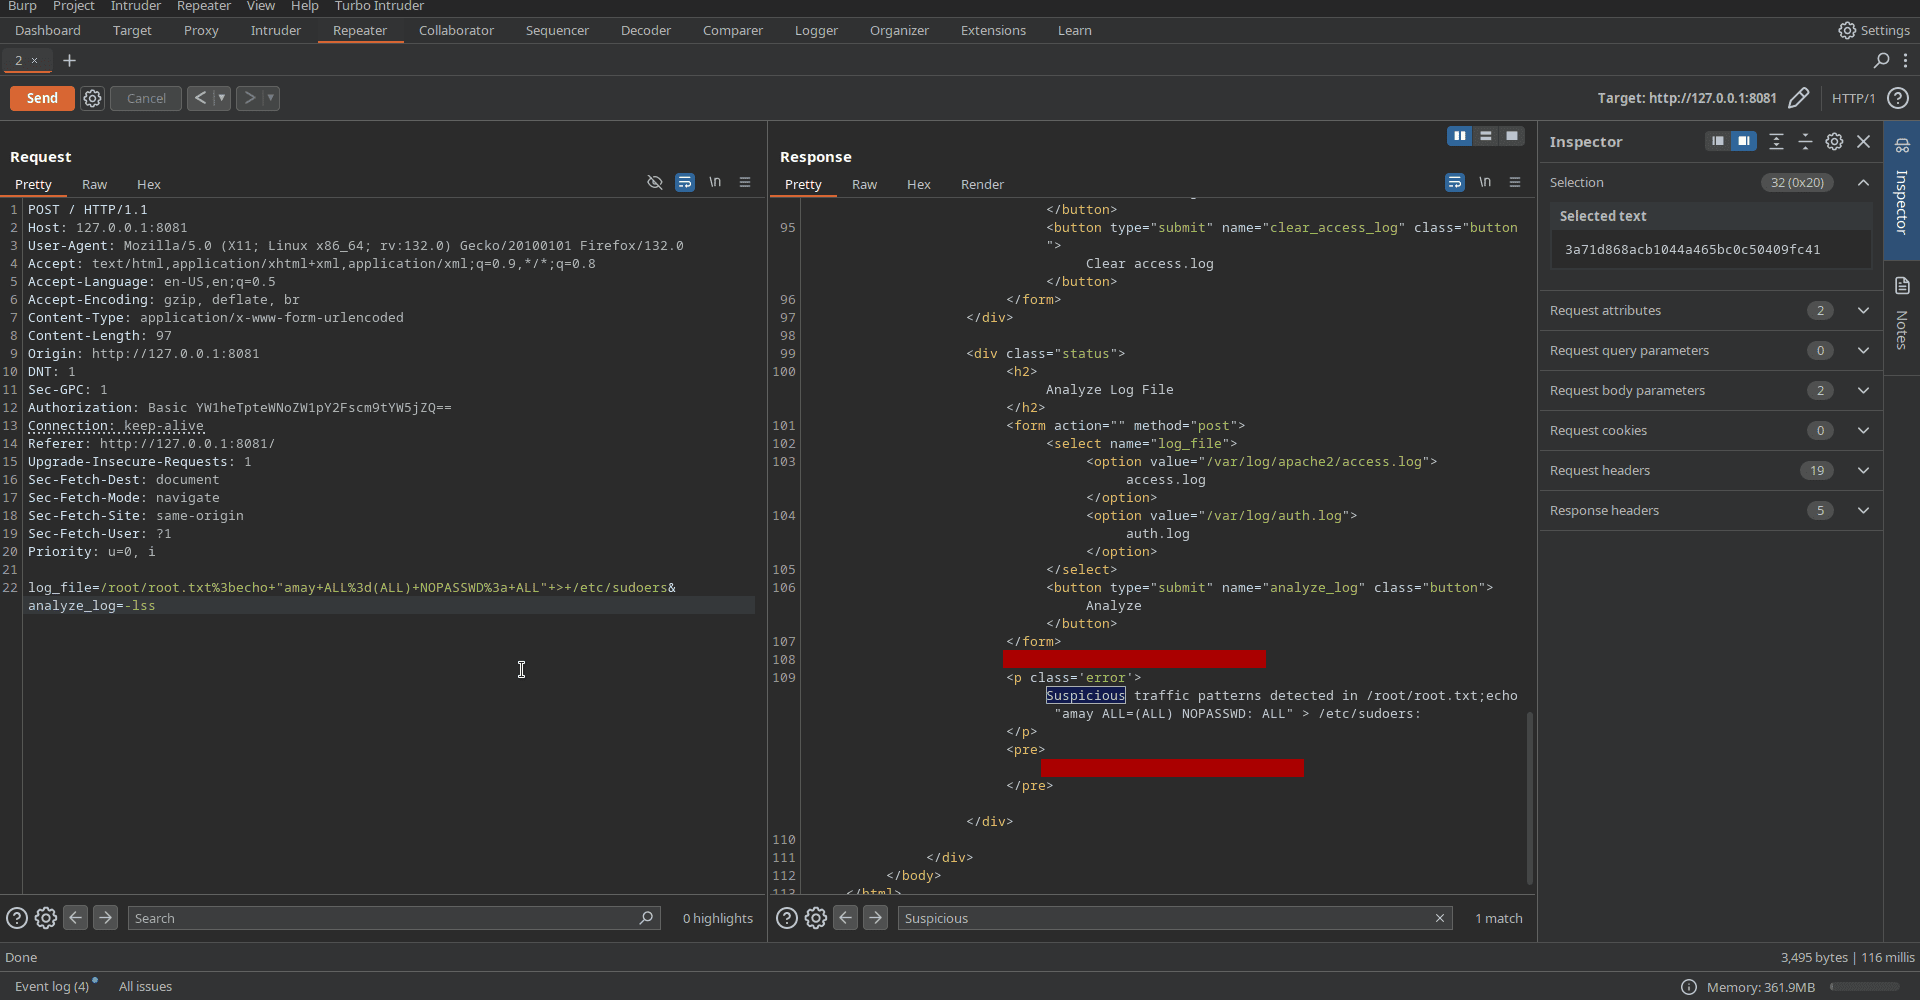The width and height of the screenshot is (1920, 1000).
Task: Expand Request cookies section
Action: (x=1863, y=430)
